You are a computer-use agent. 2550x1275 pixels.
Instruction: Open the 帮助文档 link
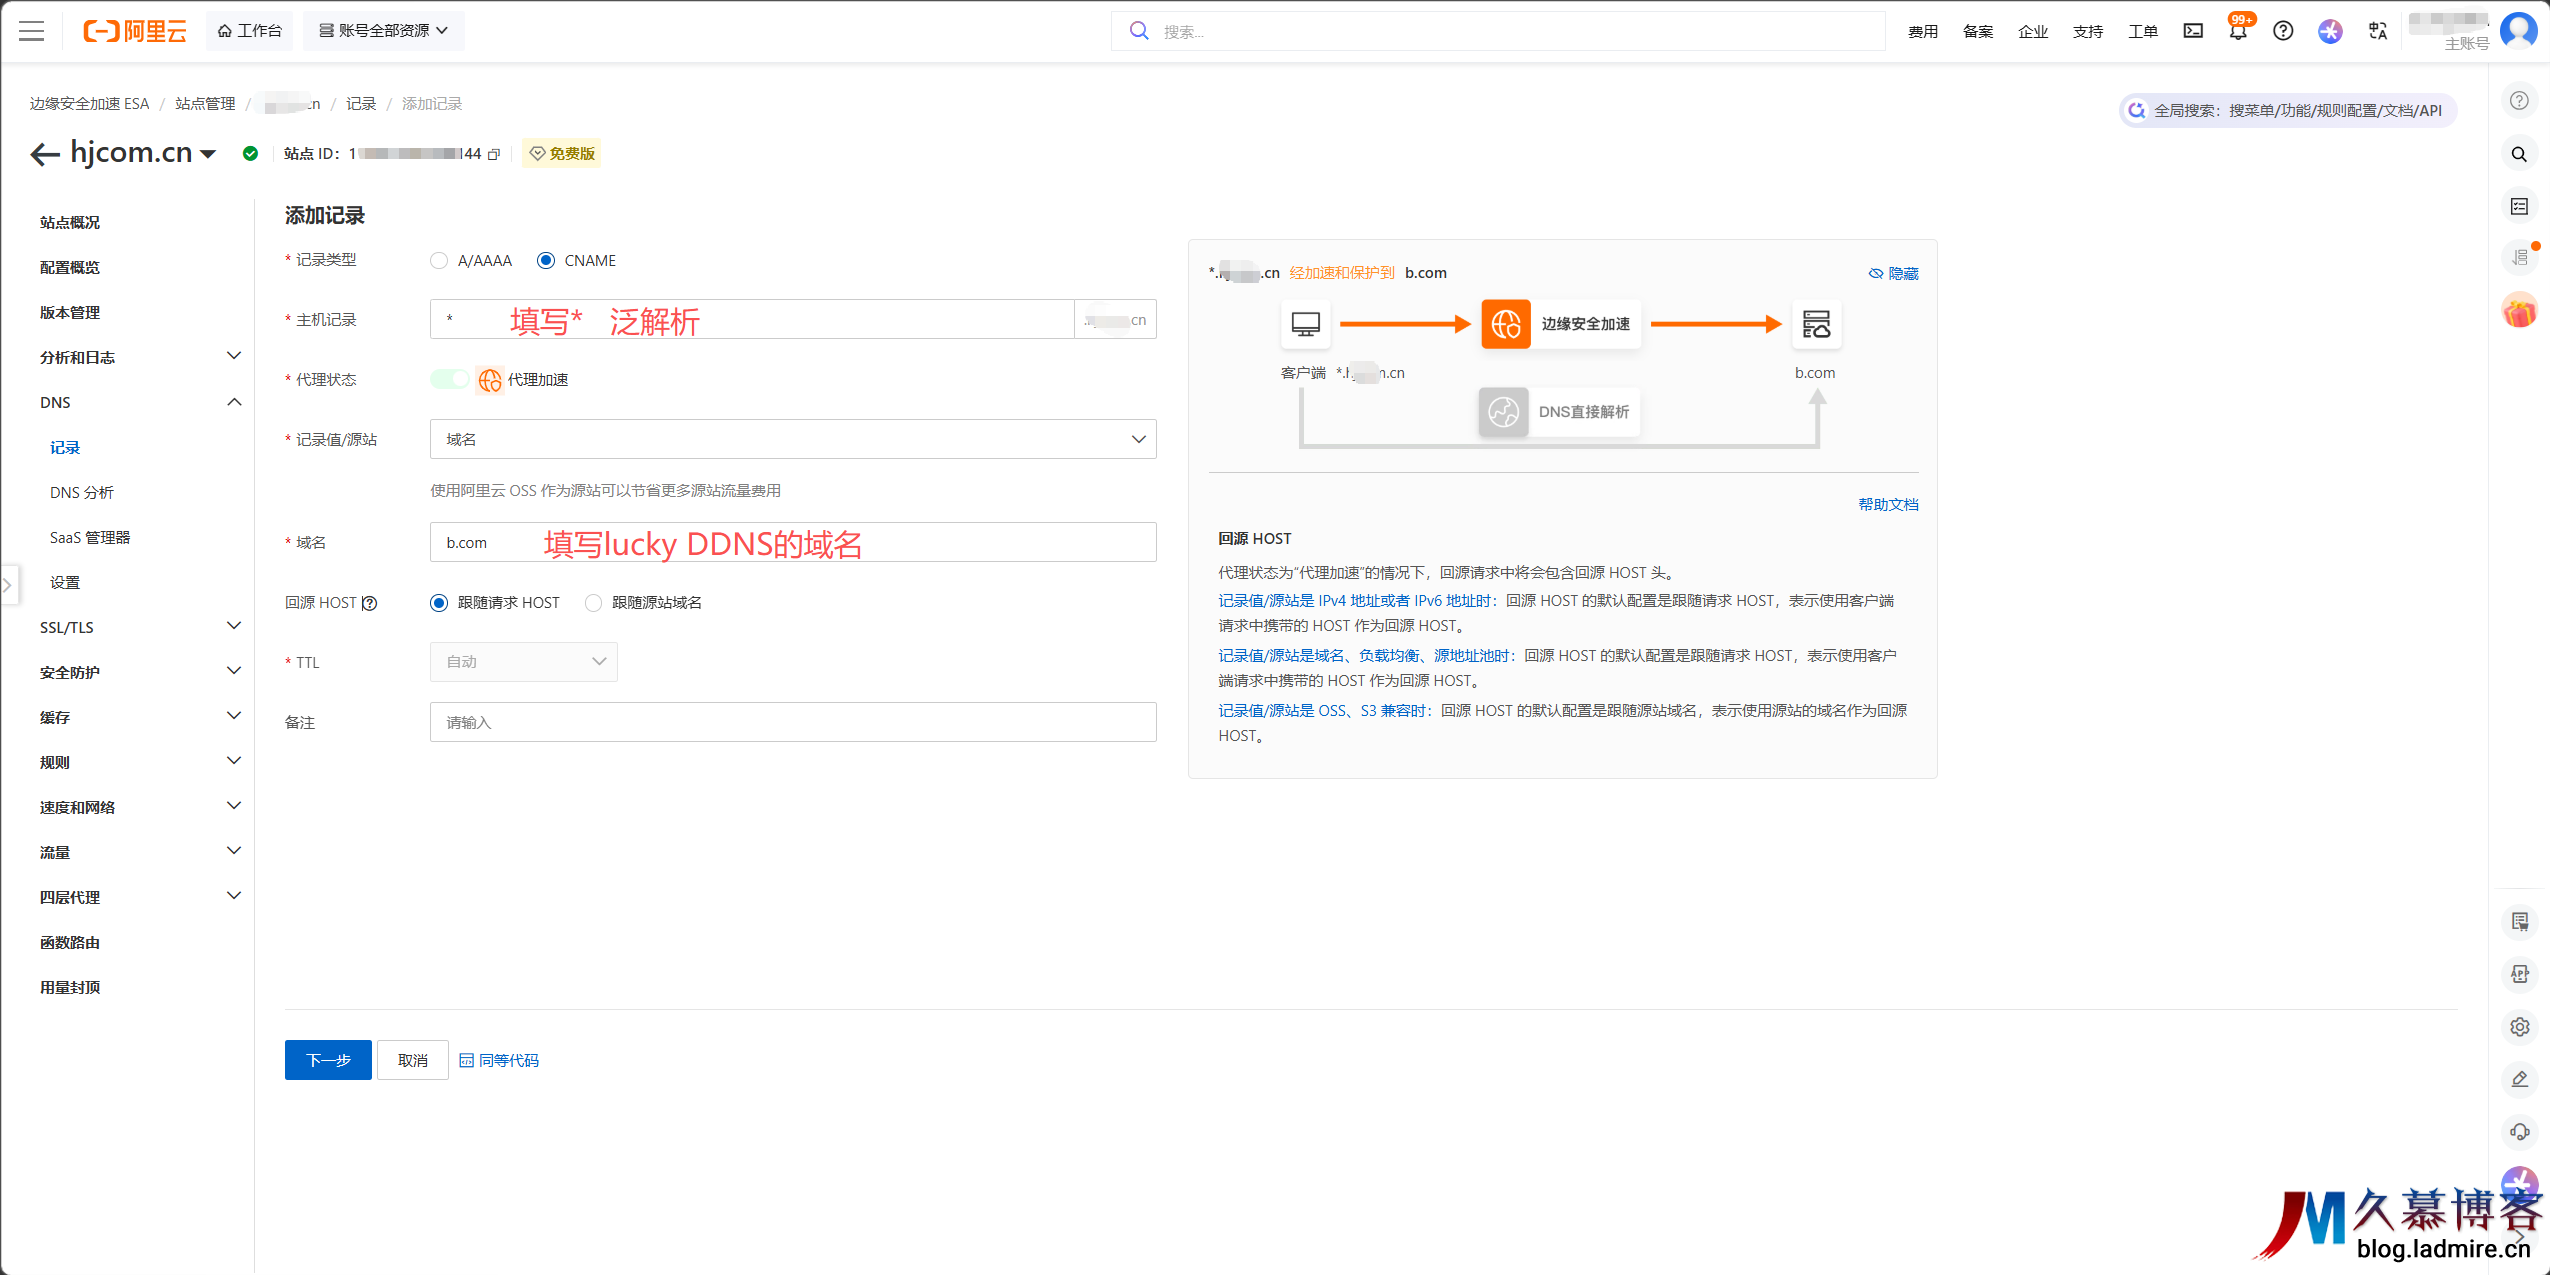coord(1888,504)
